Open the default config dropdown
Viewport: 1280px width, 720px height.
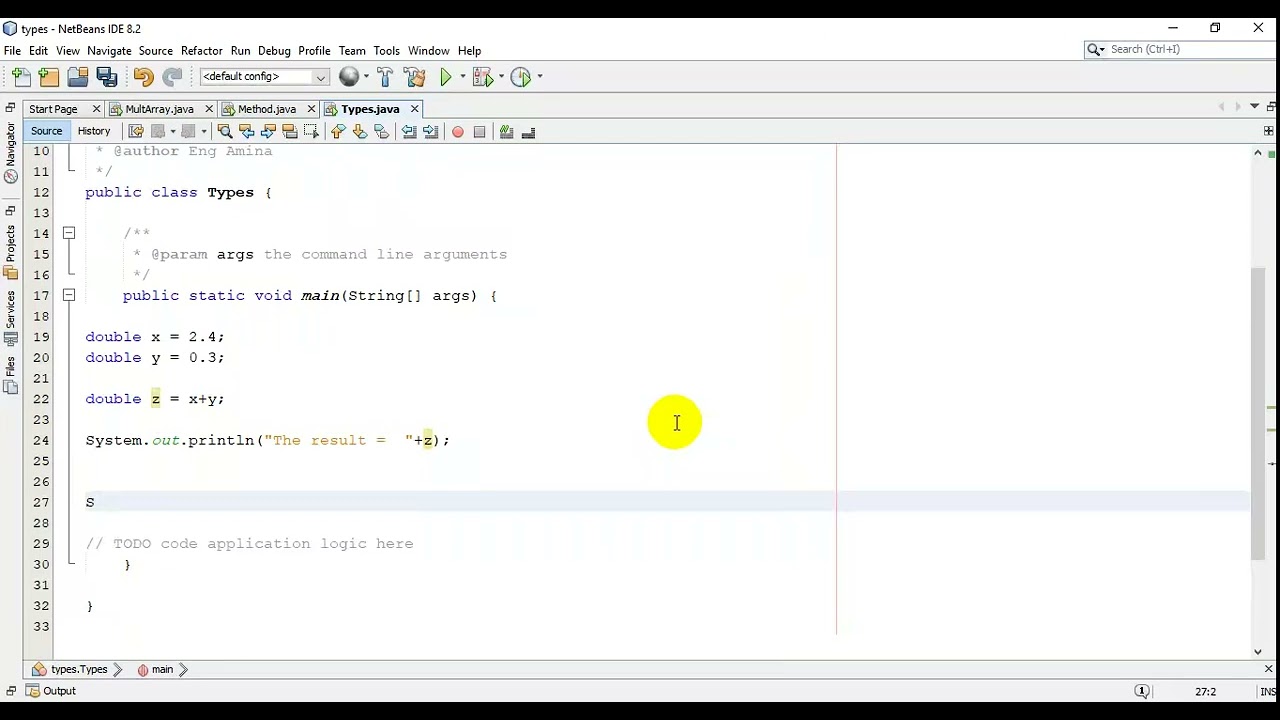click(265, 77)
